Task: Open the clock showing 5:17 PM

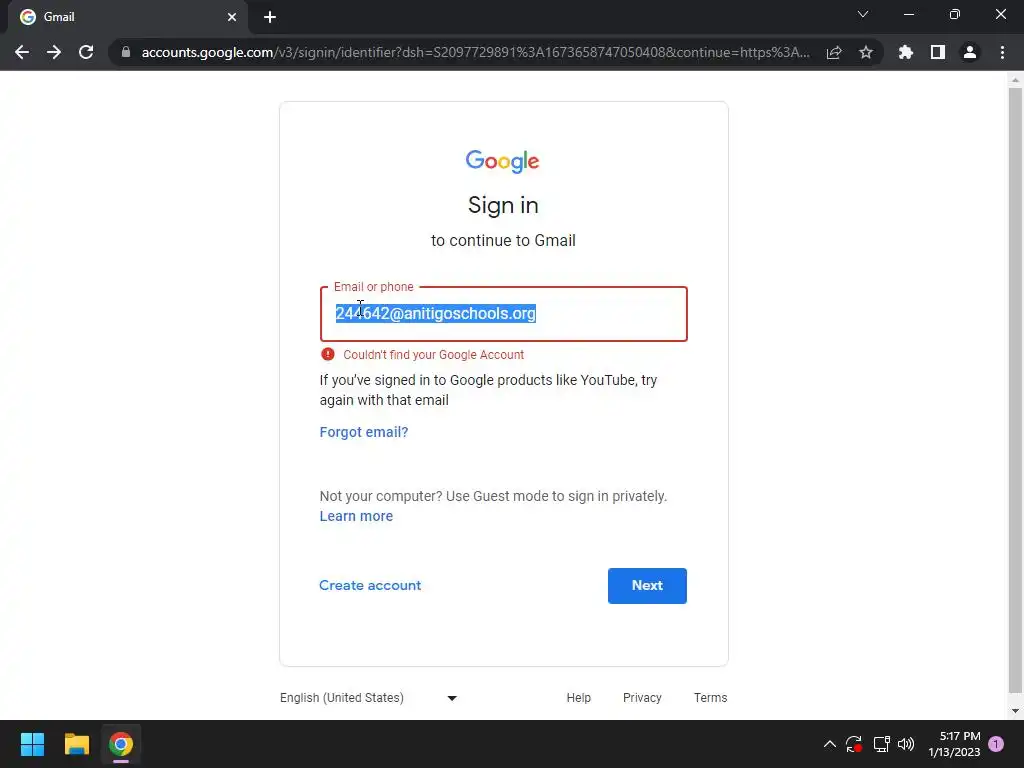Action: pyautogui.click(x=954, y=744)
